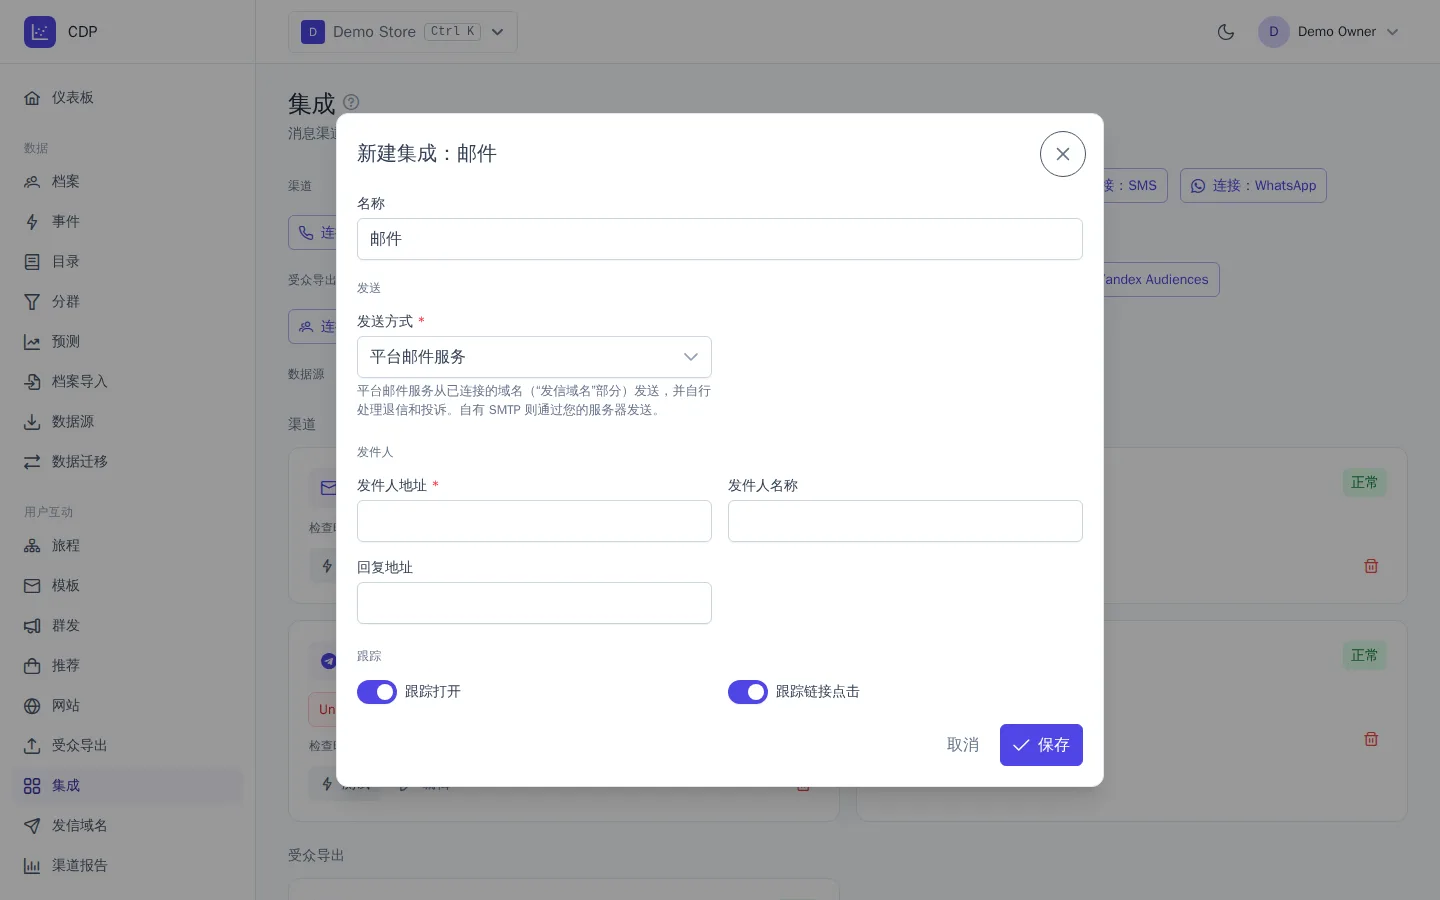Click the 保存 save button
This screenshot has width=1440, height=900.
tap(1041, 745)
